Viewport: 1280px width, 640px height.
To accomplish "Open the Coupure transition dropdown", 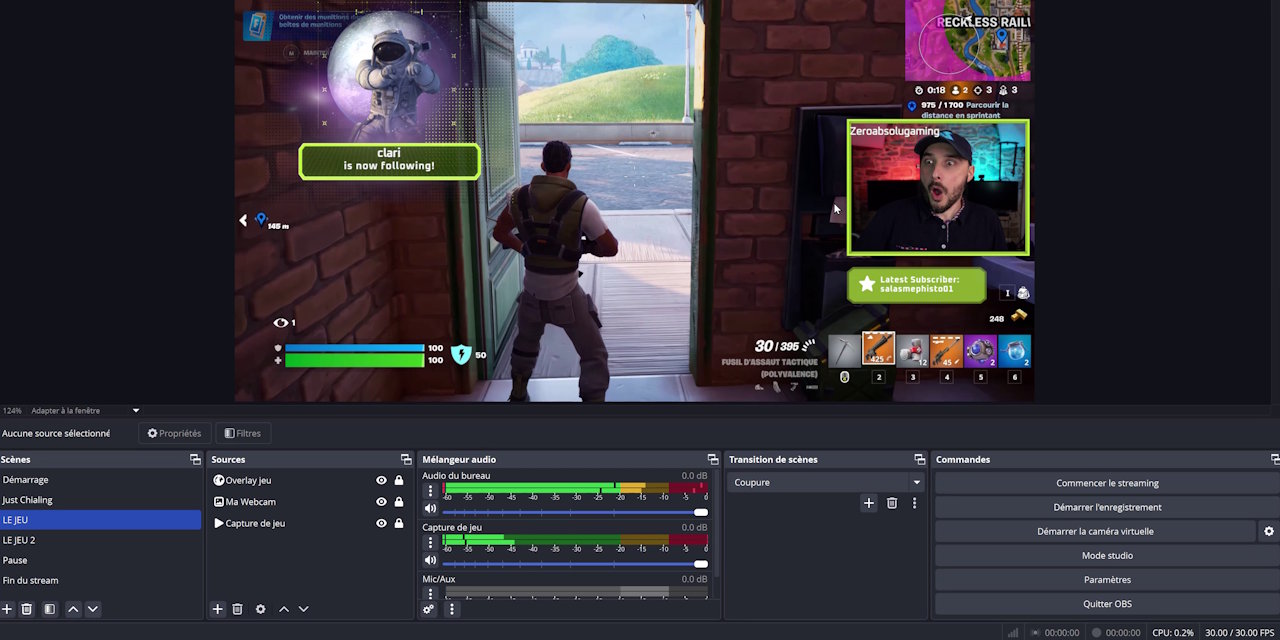I will [x=826, y=482].
